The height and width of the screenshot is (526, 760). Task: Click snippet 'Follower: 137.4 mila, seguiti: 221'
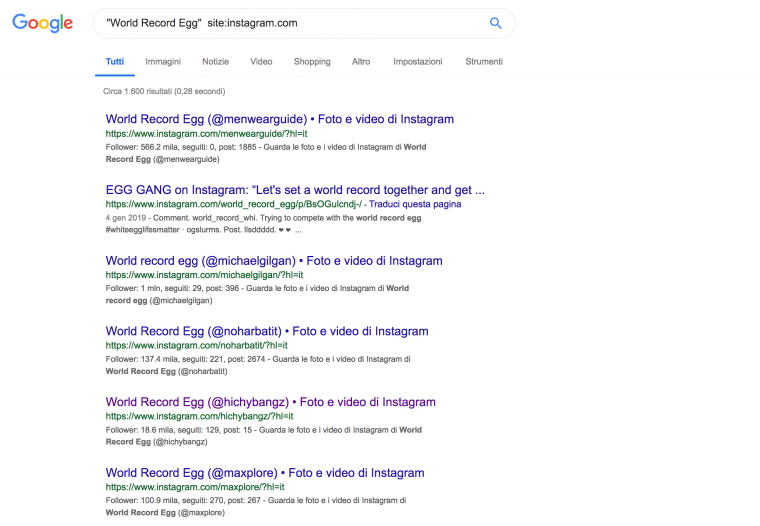point(258,365)
